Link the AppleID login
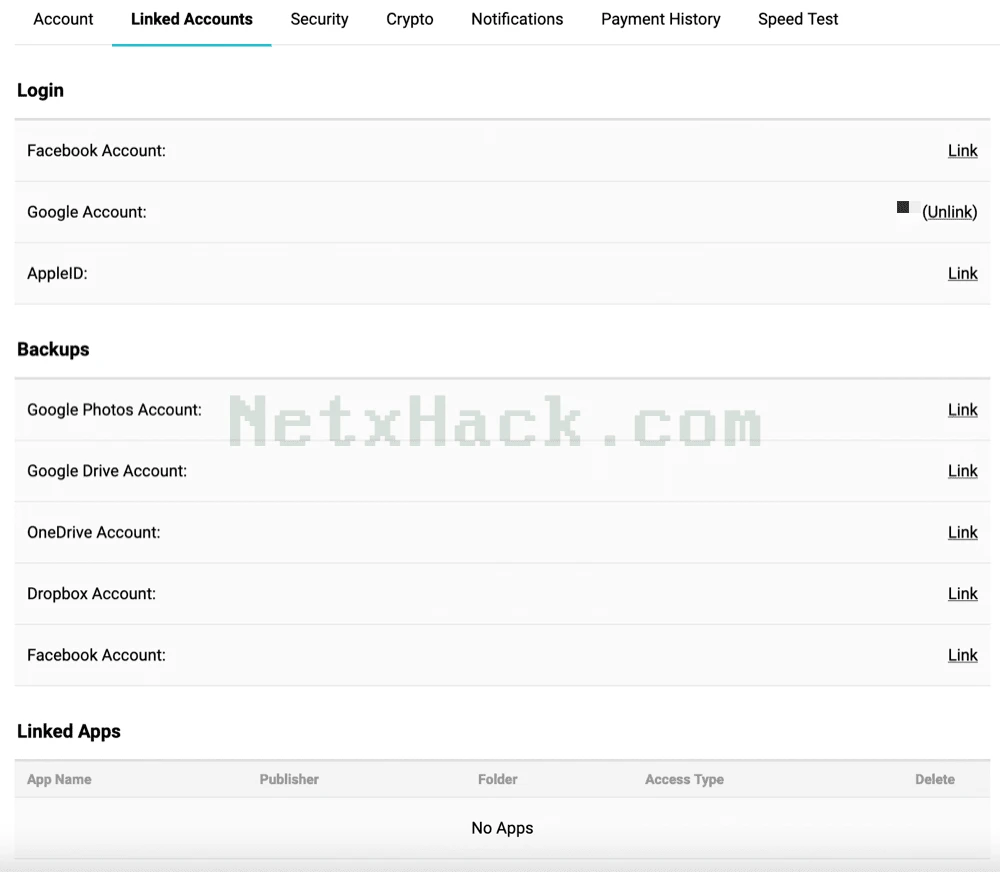This screenshot has width=1000, height=872. (962, 273)
